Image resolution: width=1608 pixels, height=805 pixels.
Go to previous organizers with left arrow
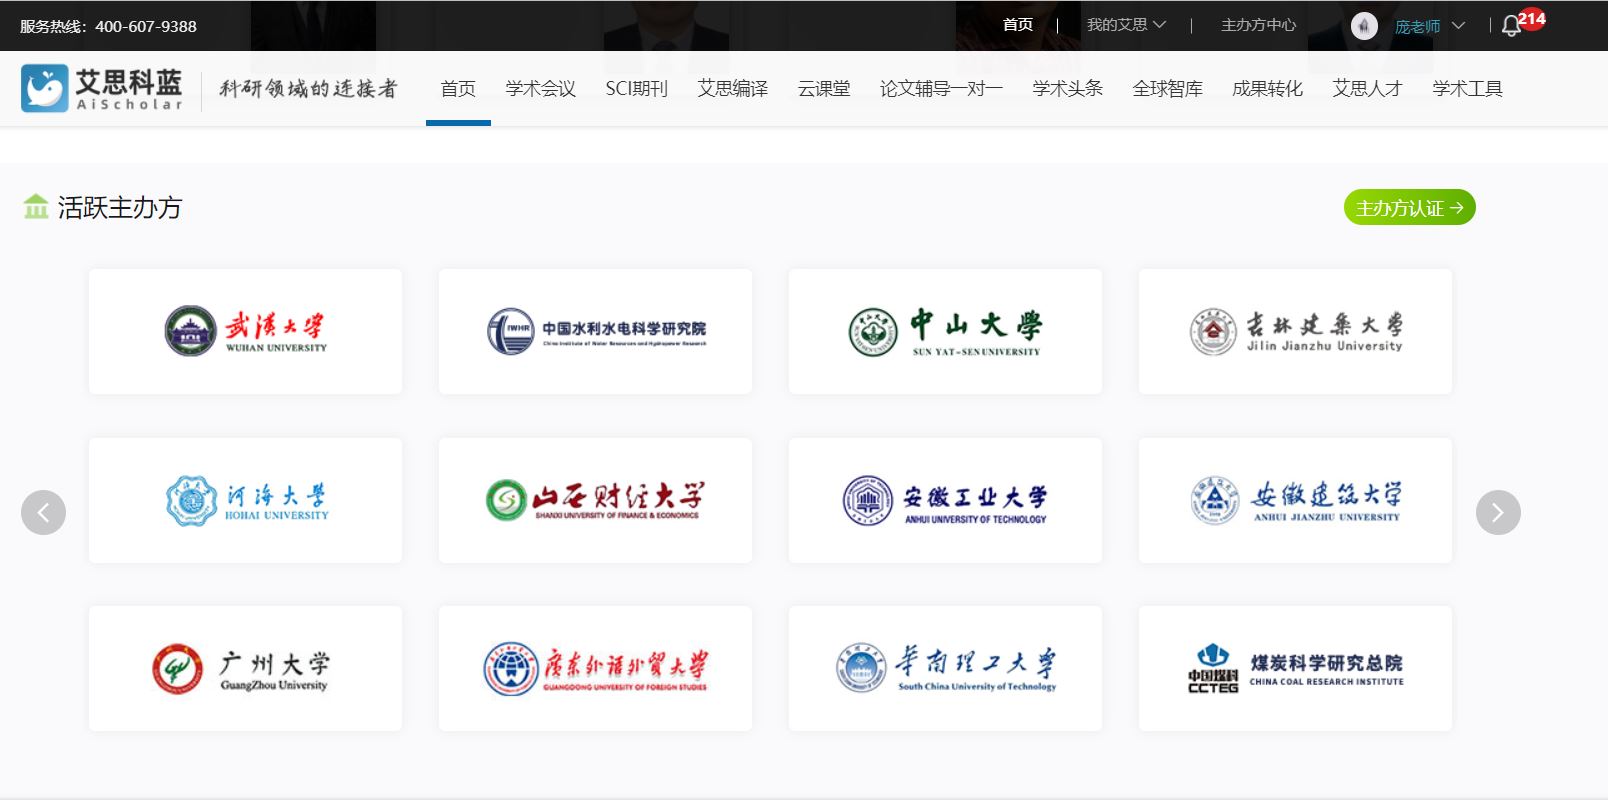pos(43,512)
